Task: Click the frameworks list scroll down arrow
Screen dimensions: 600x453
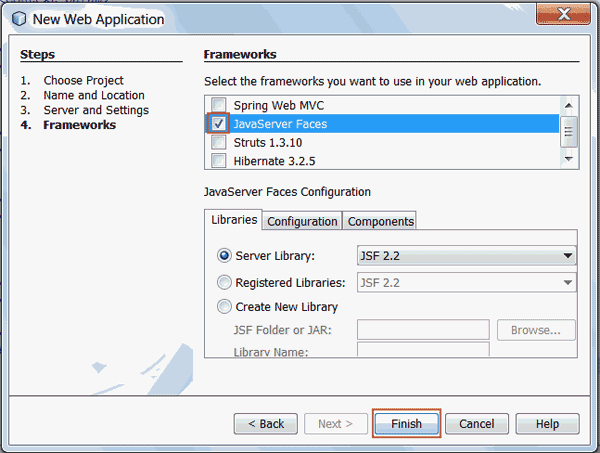Action: click(x=569, y=159)
